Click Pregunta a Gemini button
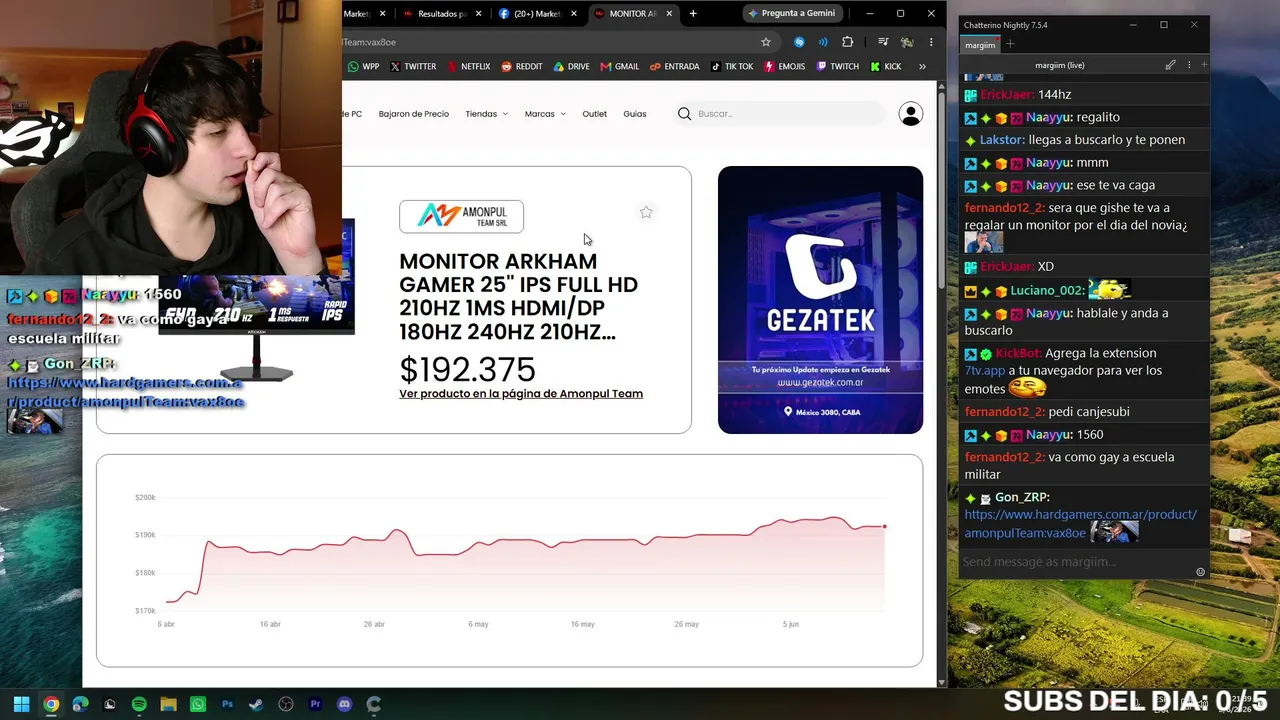This screenshot has height=720, width=1280. point(791,14)
